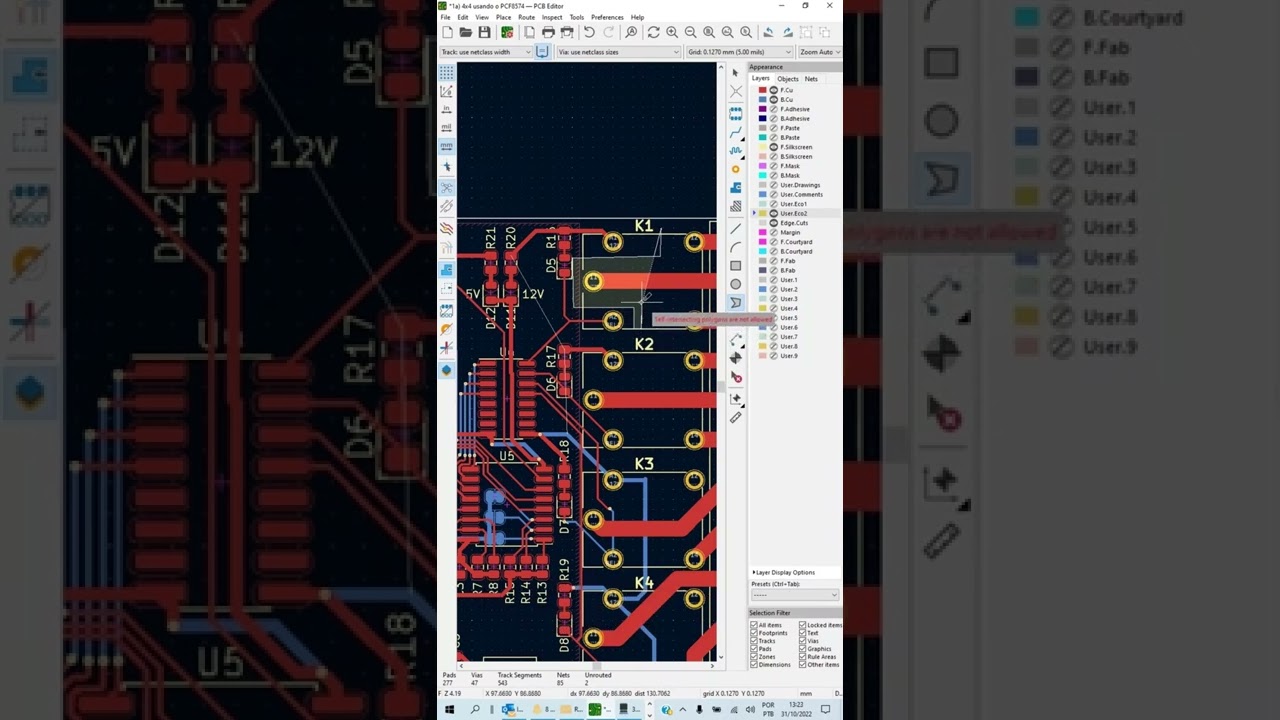
Task: Select the arrow Select tool
Action: pos(736,73)
